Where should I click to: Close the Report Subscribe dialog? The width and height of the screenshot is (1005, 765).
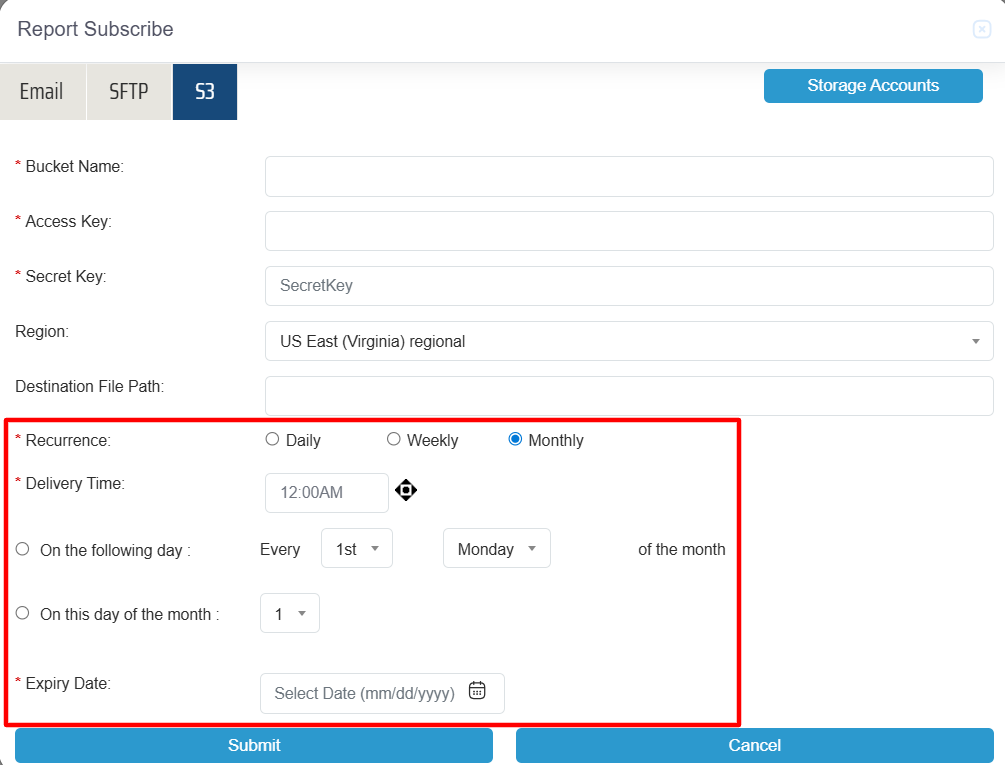pos(981,30)
